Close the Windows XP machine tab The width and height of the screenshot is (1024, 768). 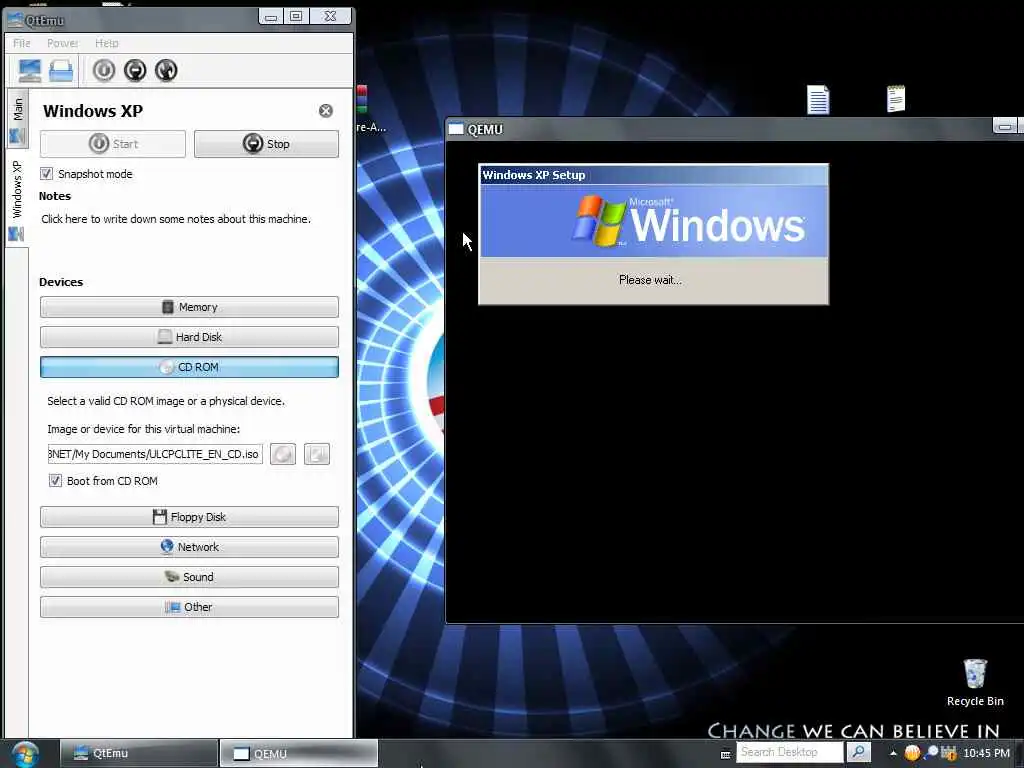(x=325, y=111)
